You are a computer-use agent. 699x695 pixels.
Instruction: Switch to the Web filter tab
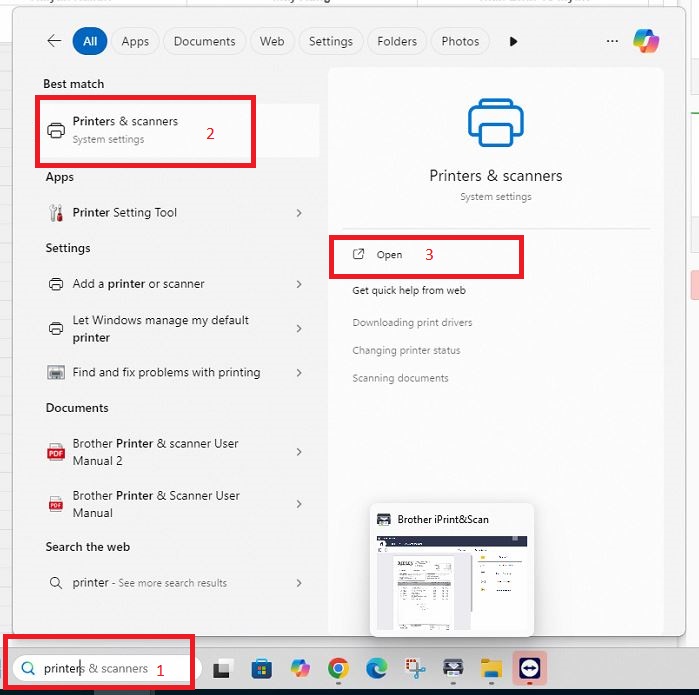click(x=272, y=41)
